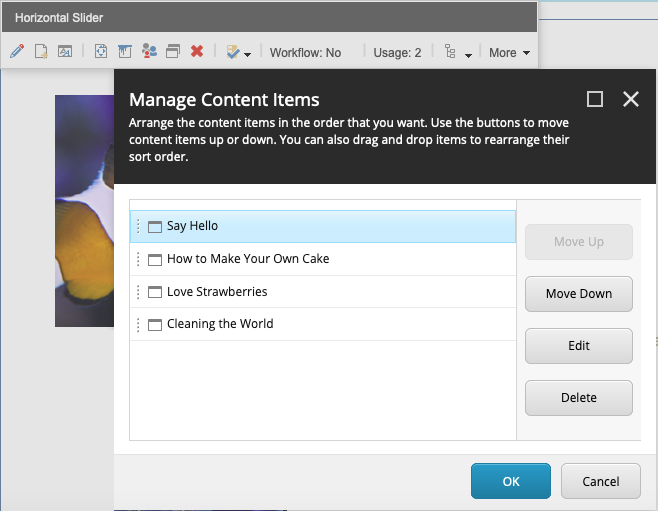Click window icon next to Say Hello
This screenshot has width=658, height=511.
[x=154, y=227]
